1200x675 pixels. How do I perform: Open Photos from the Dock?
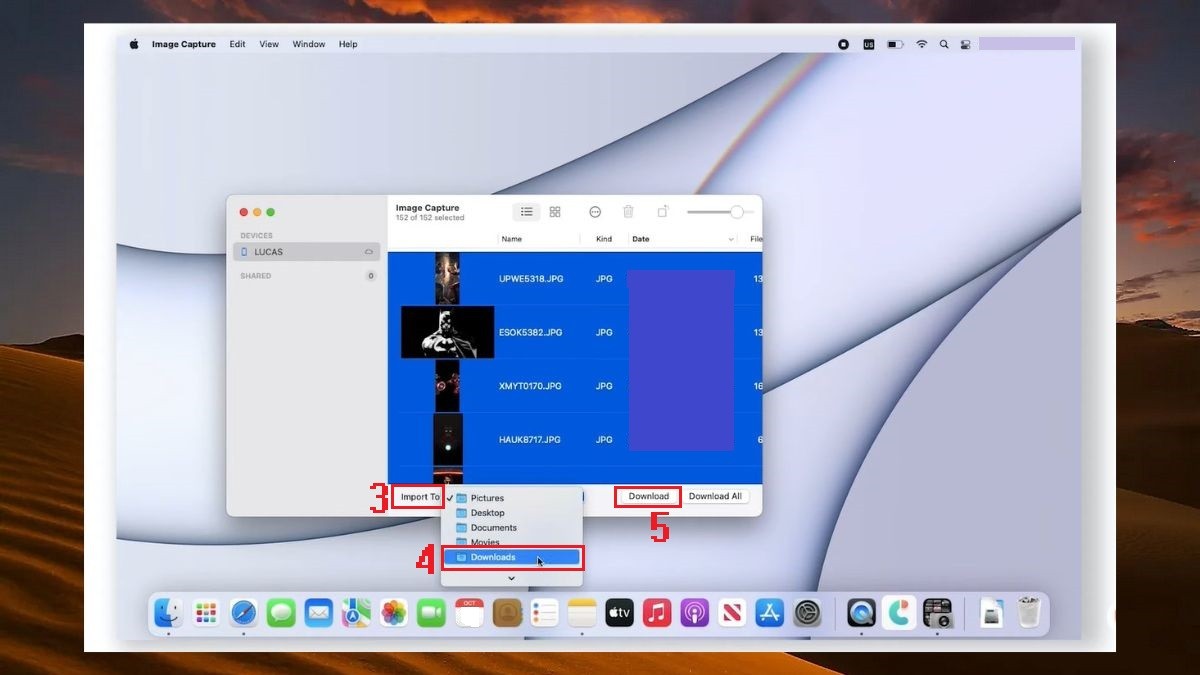[x=394, y=612]
